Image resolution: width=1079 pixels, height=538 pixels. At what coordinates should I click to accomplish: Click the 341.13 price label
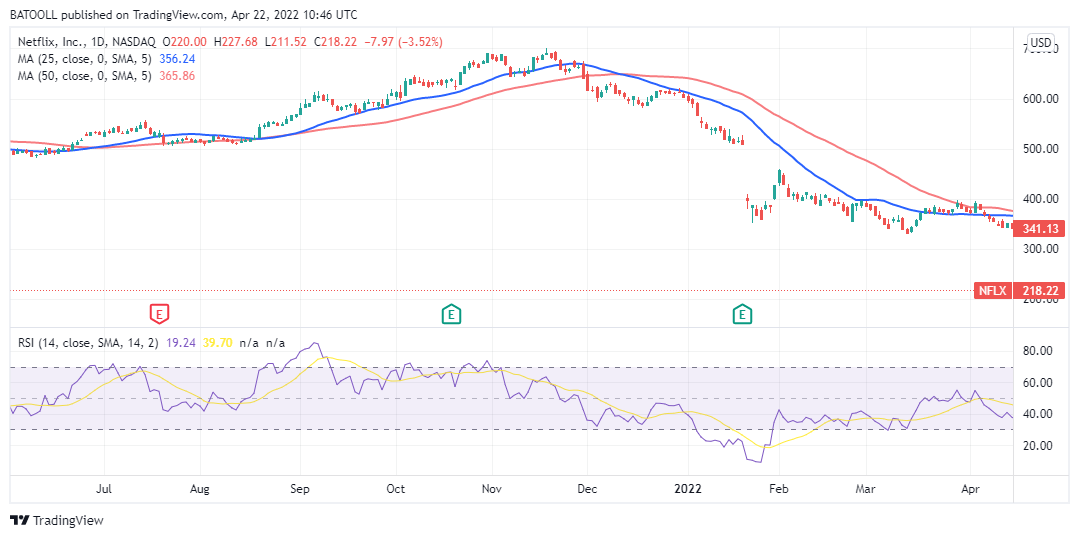pos(1039,228)
